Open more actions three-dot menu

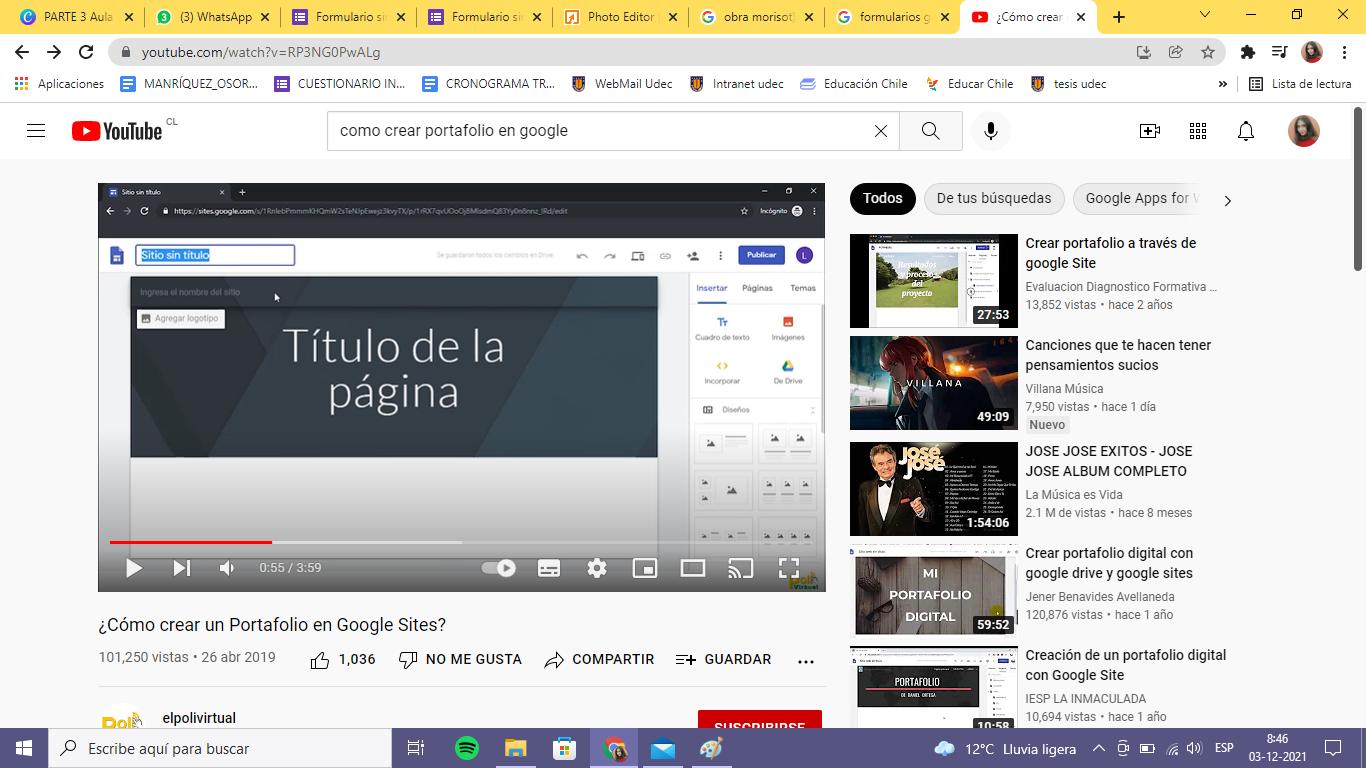click(806, 661)
